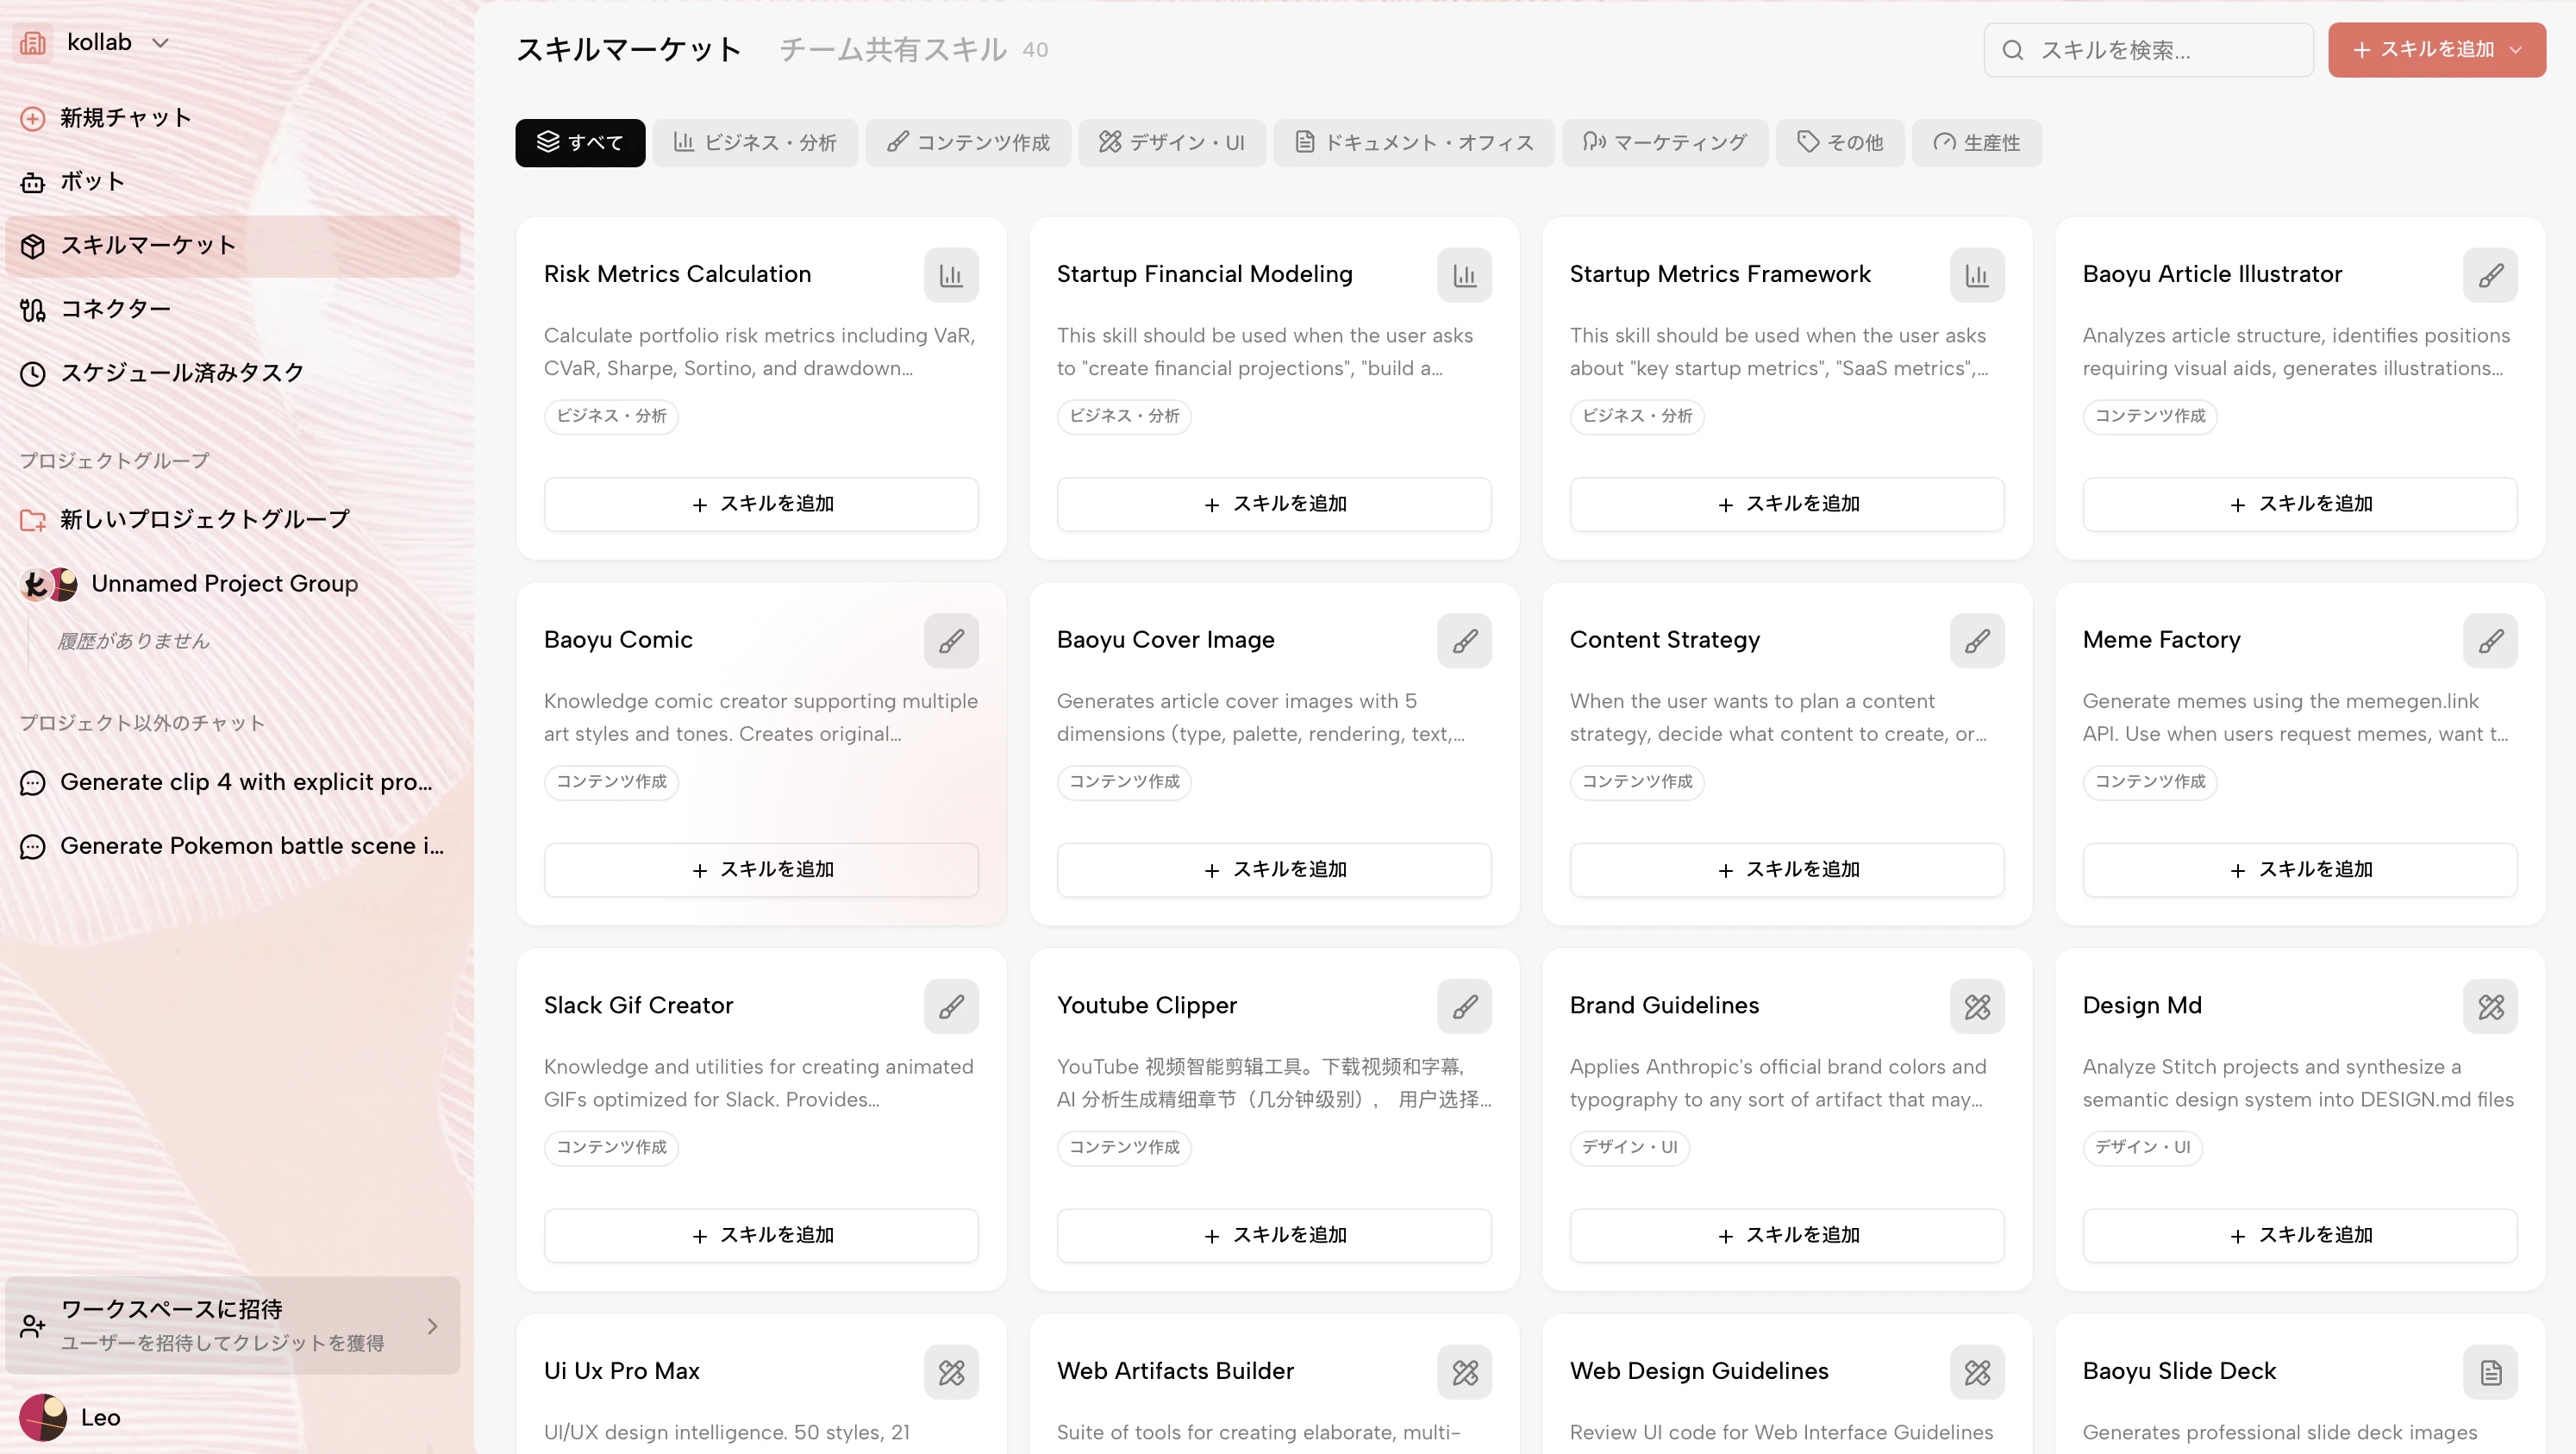
Task: Add the Startup Metrics Framework skill
Action: coord(1787,504)
